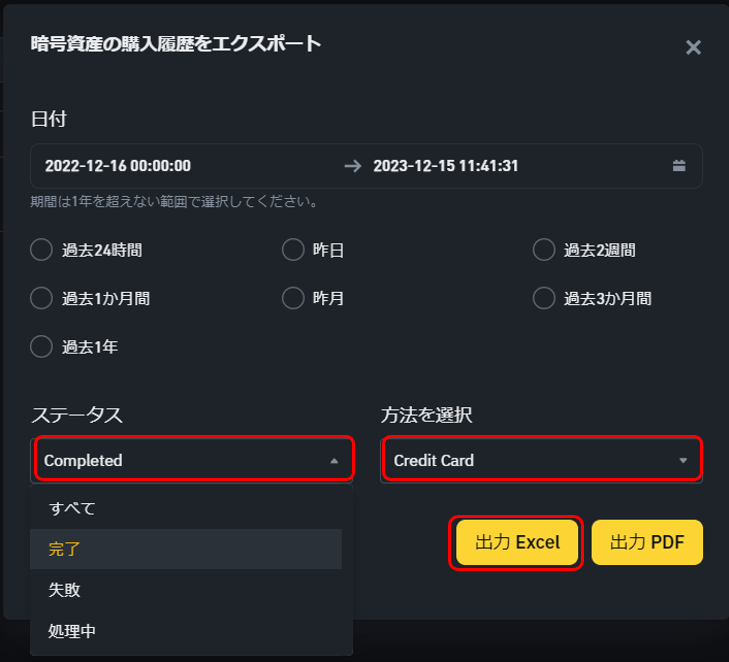Select the 過去2週間 radio button

[x=544, y=250]
